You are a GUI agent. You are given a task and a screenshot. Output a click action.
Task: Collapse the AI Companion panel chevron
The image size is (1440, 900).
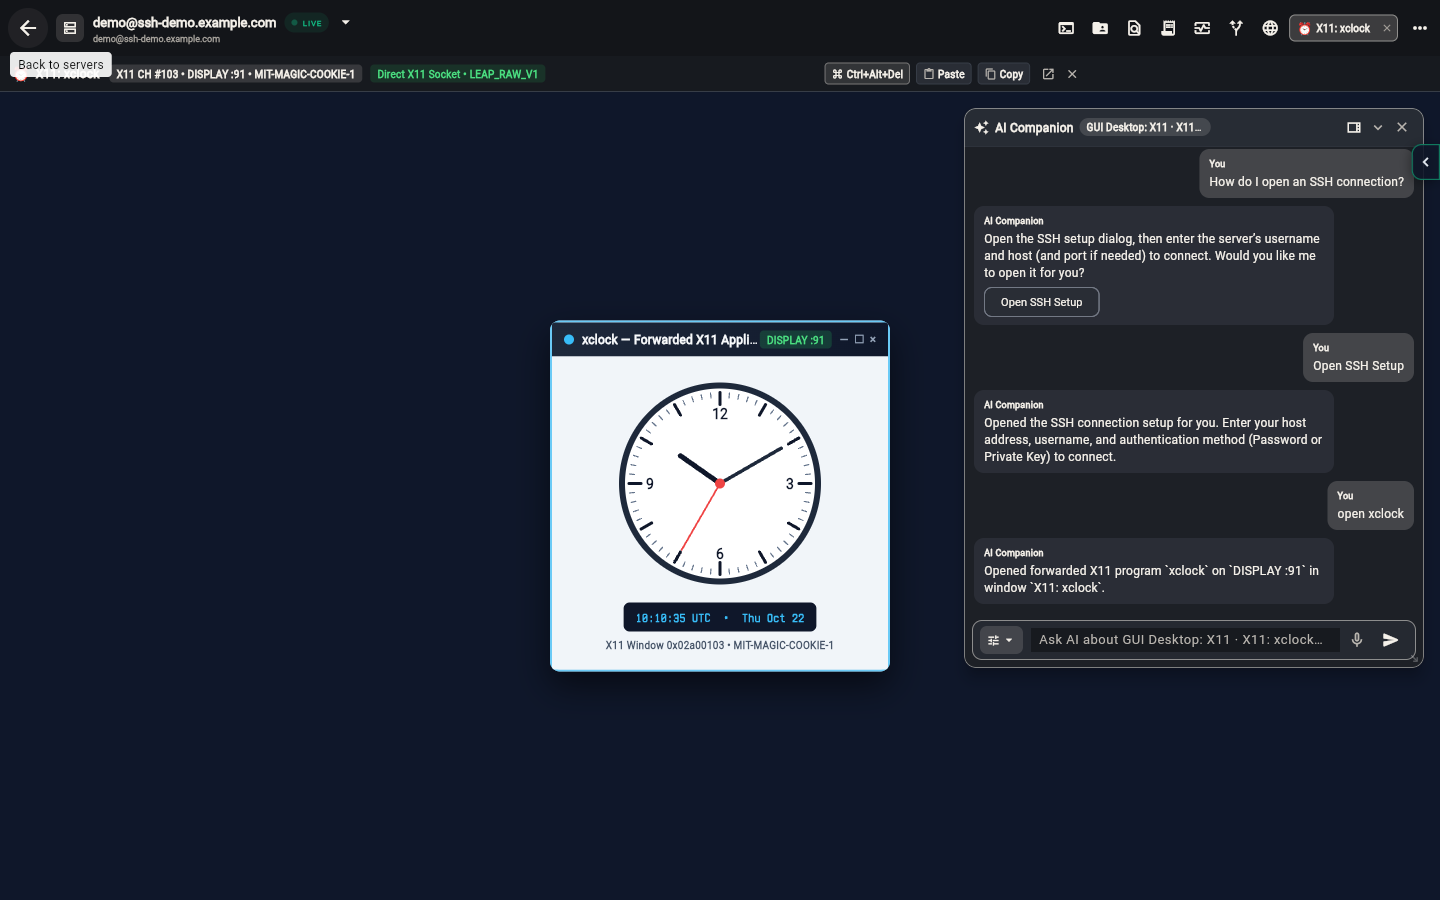tap(1378, 127)
